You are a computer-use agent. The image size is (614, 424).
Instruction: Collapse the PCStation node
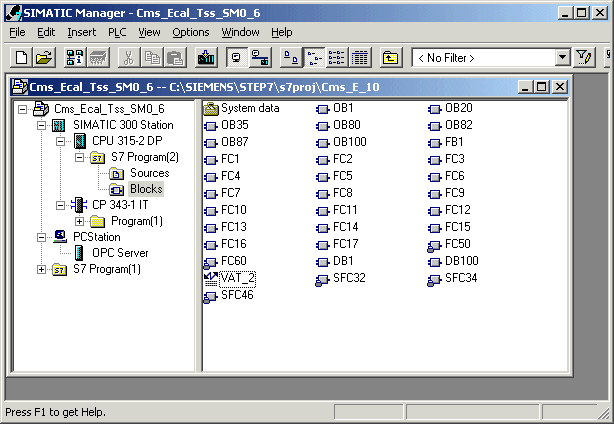coord(41,237)
